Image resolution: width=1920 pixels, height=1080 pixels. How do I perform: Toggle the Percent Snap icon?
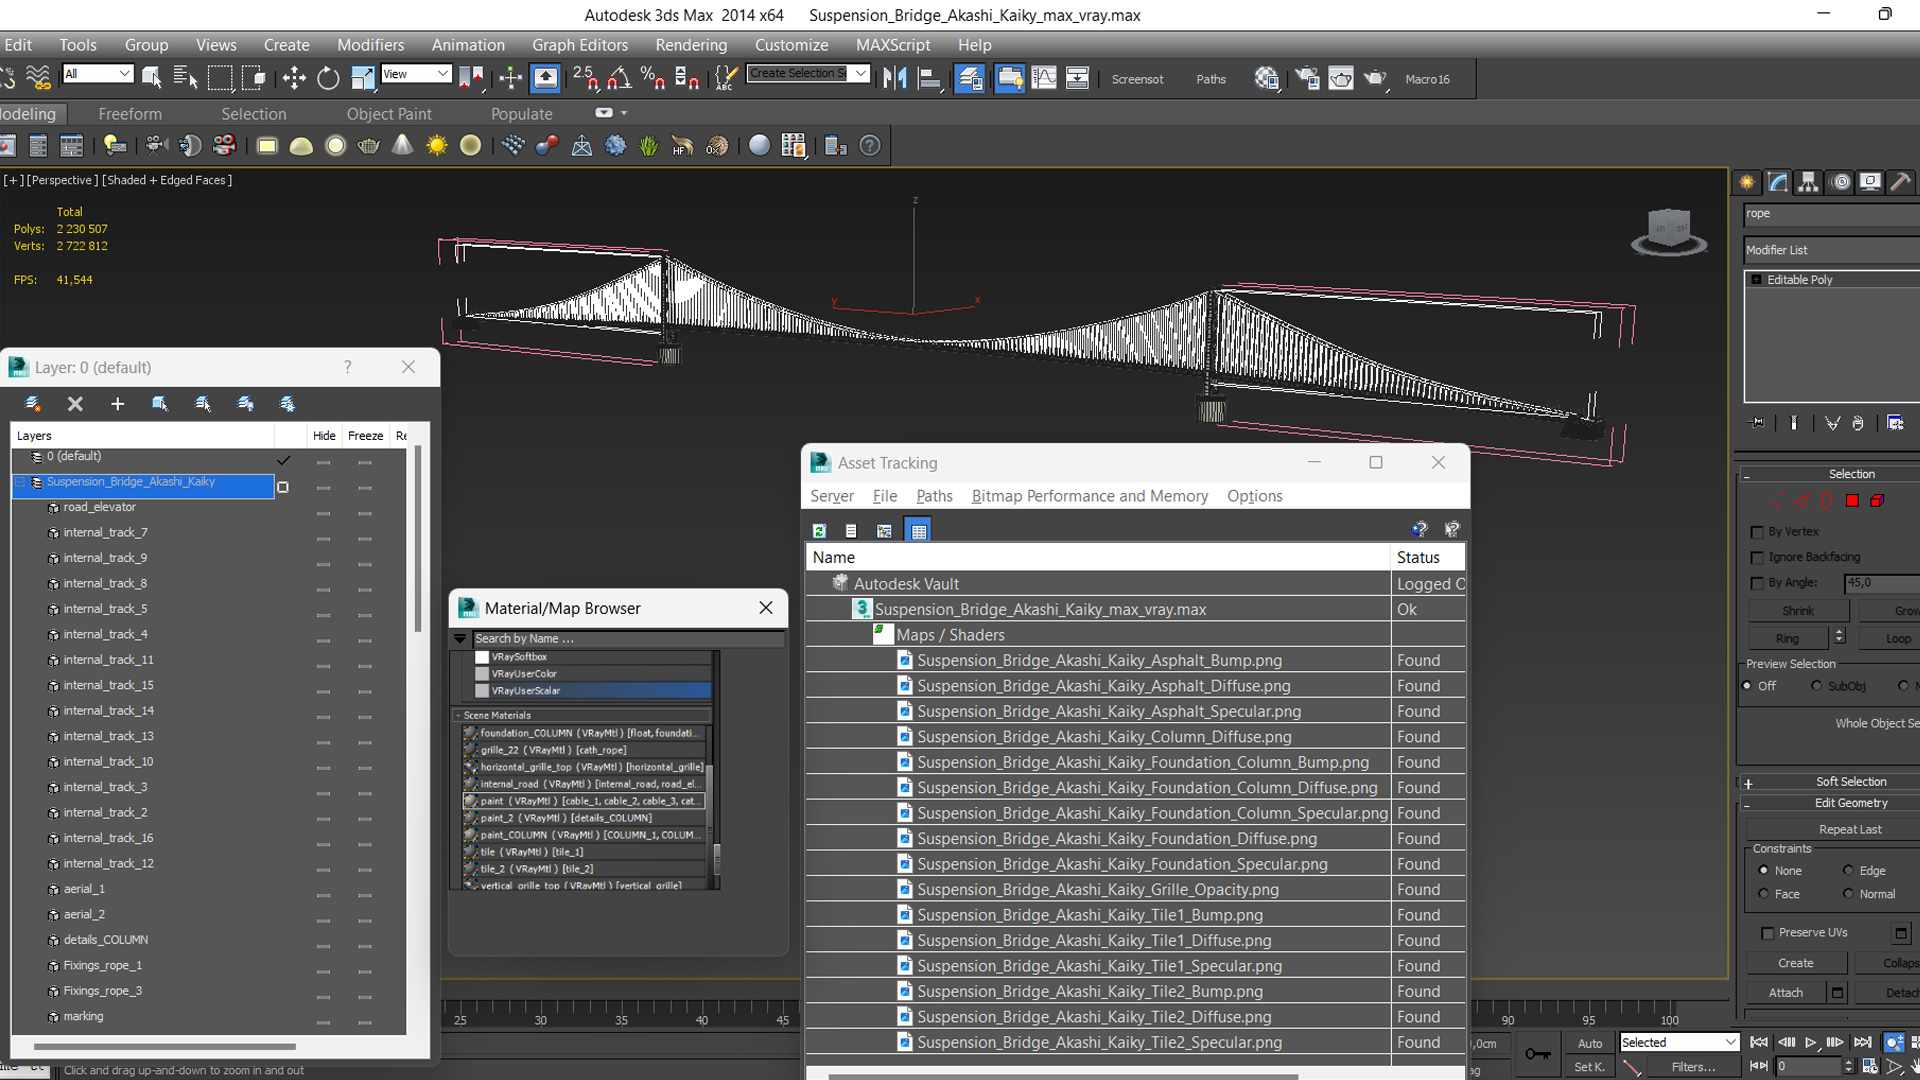click(x=653, y=78)
